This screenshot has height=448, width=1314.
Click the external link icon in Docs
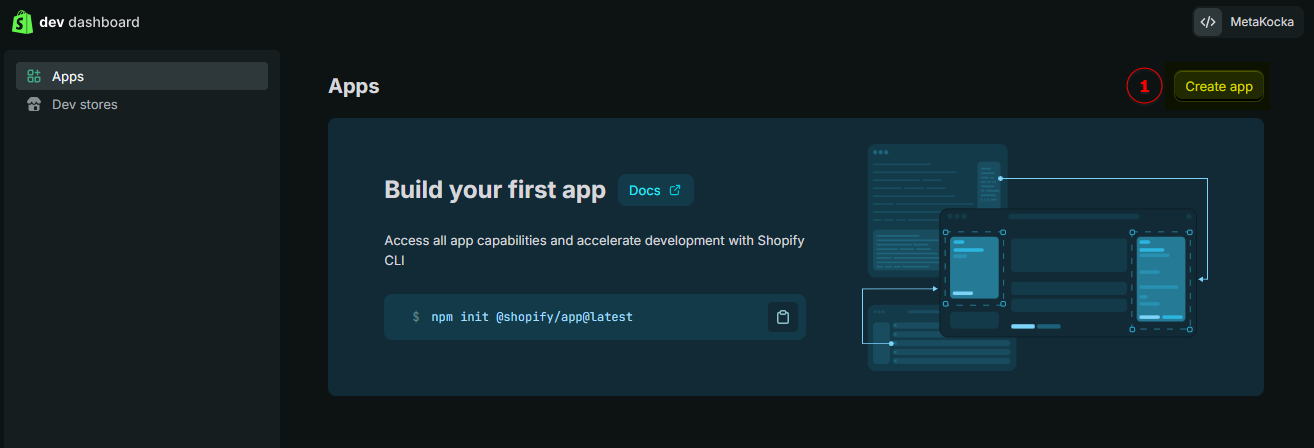click(x=675, y=190)
